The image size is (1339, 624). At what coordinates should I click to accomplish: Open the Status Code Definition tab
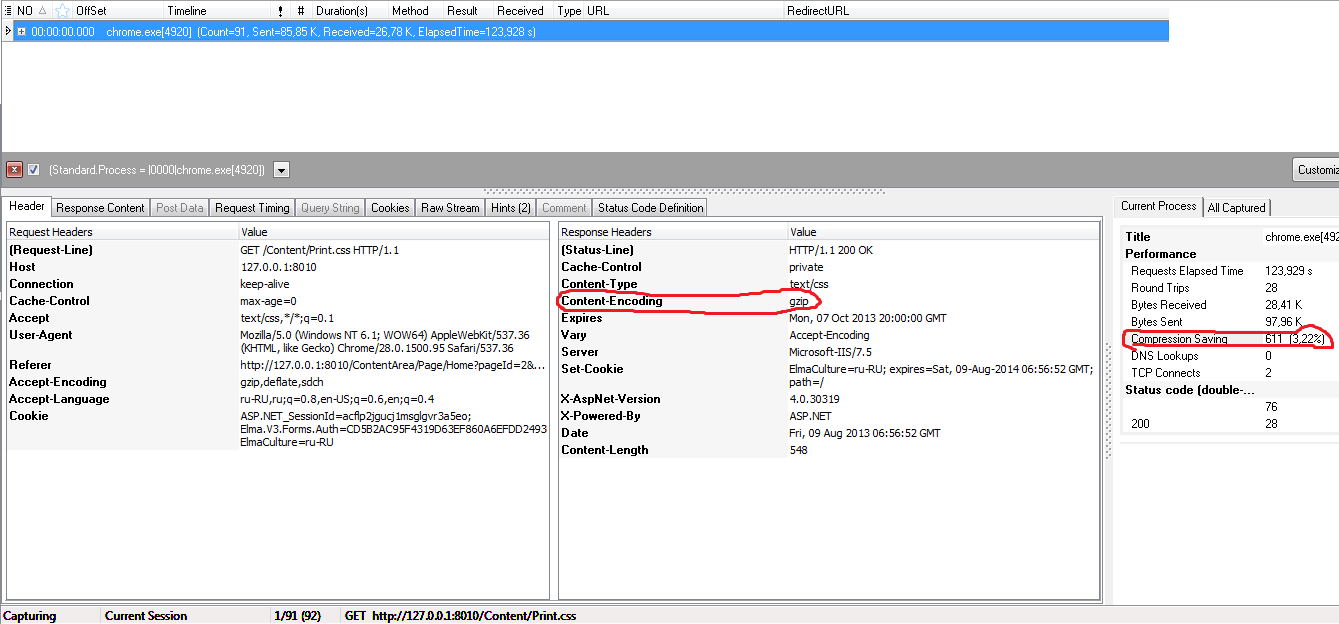point(650,208)
